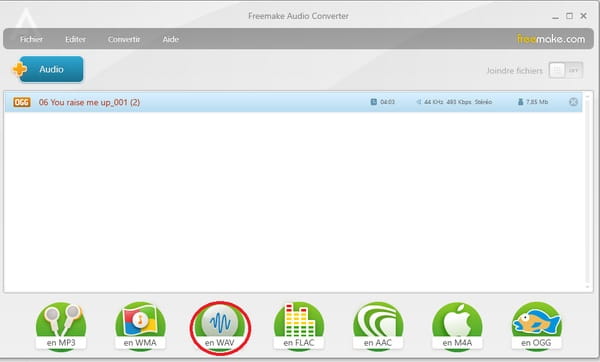The image size is (600, 362).
Task: Click the Joindre fichiers label
Action: [514, 71]
